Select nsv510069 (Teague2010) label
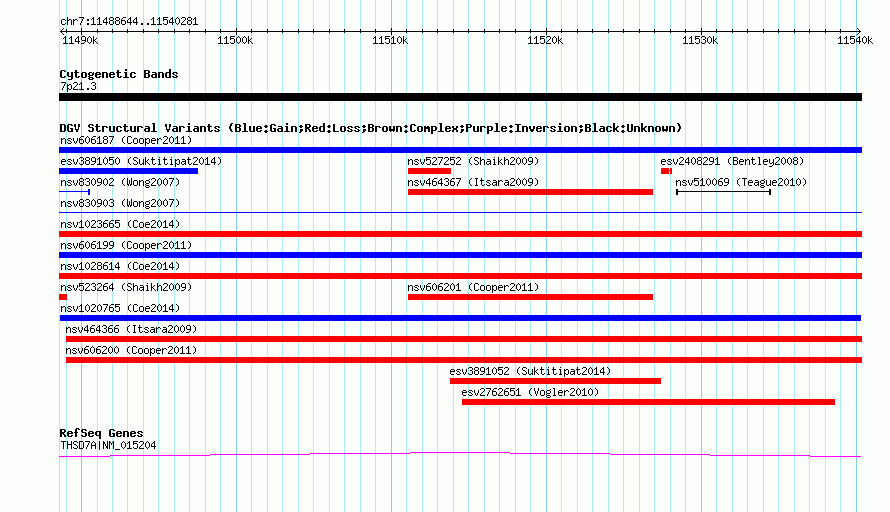890x512 pixels. (x=741, y=182)
